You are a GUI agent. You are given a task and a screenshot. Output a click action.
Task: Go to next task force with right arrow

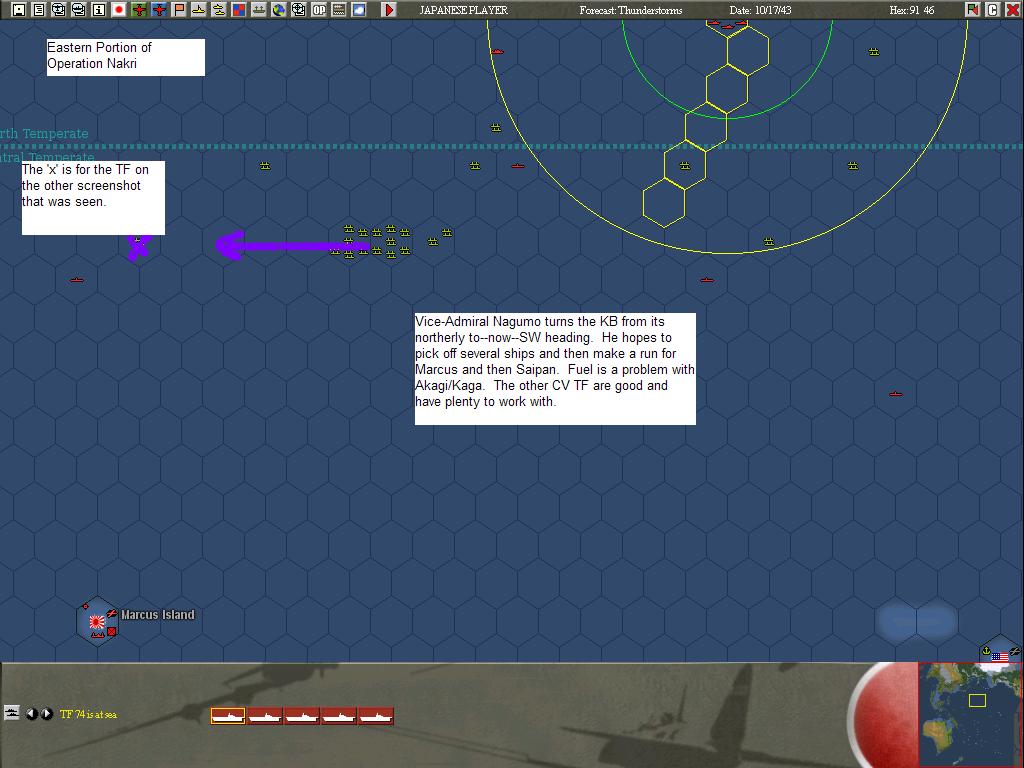pos(46,714)
